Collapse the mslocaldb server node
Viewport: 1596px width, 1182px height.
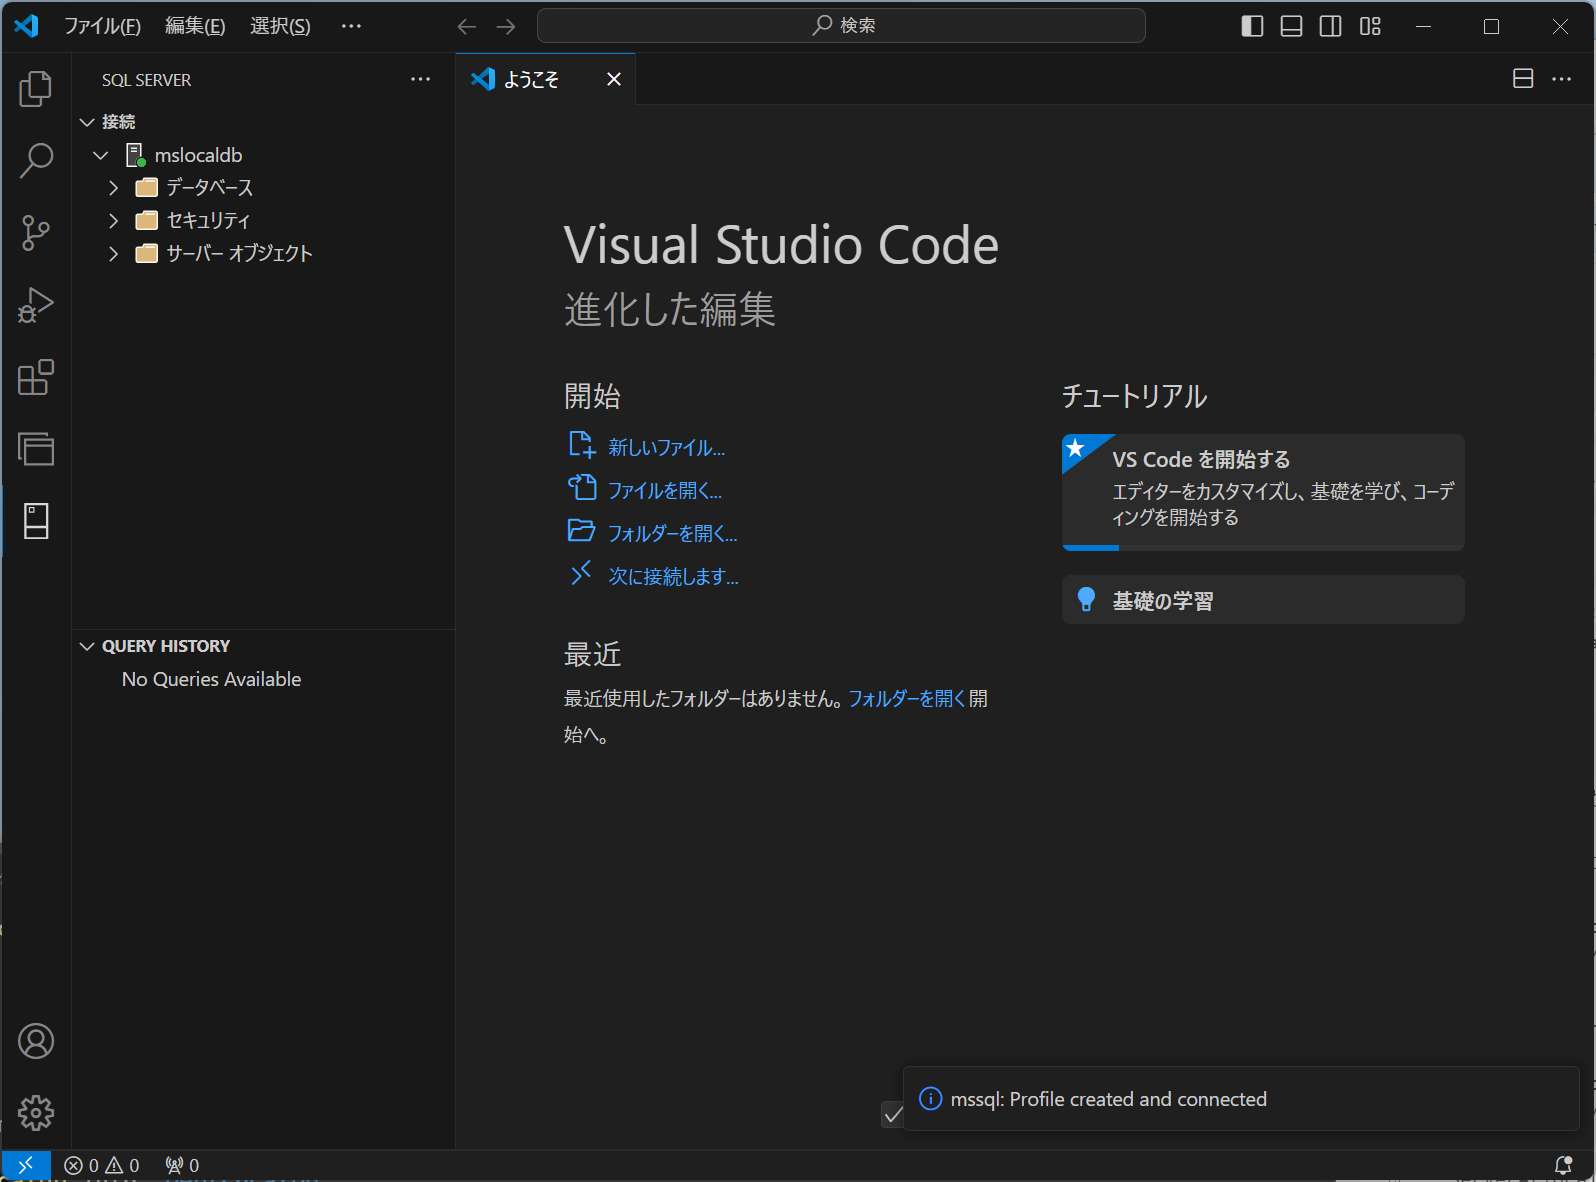tap(101, 155)
